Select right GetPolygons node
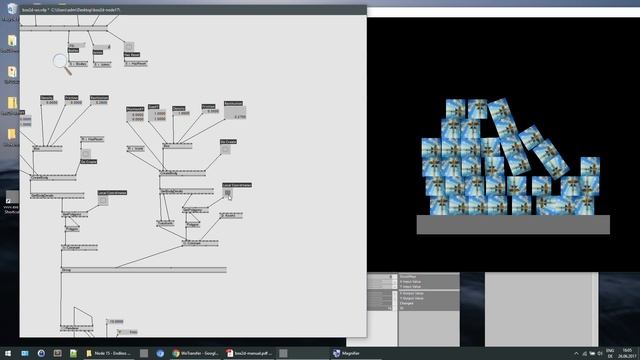The height and width of the screenshot is (360, 640). tap(196, 210)
